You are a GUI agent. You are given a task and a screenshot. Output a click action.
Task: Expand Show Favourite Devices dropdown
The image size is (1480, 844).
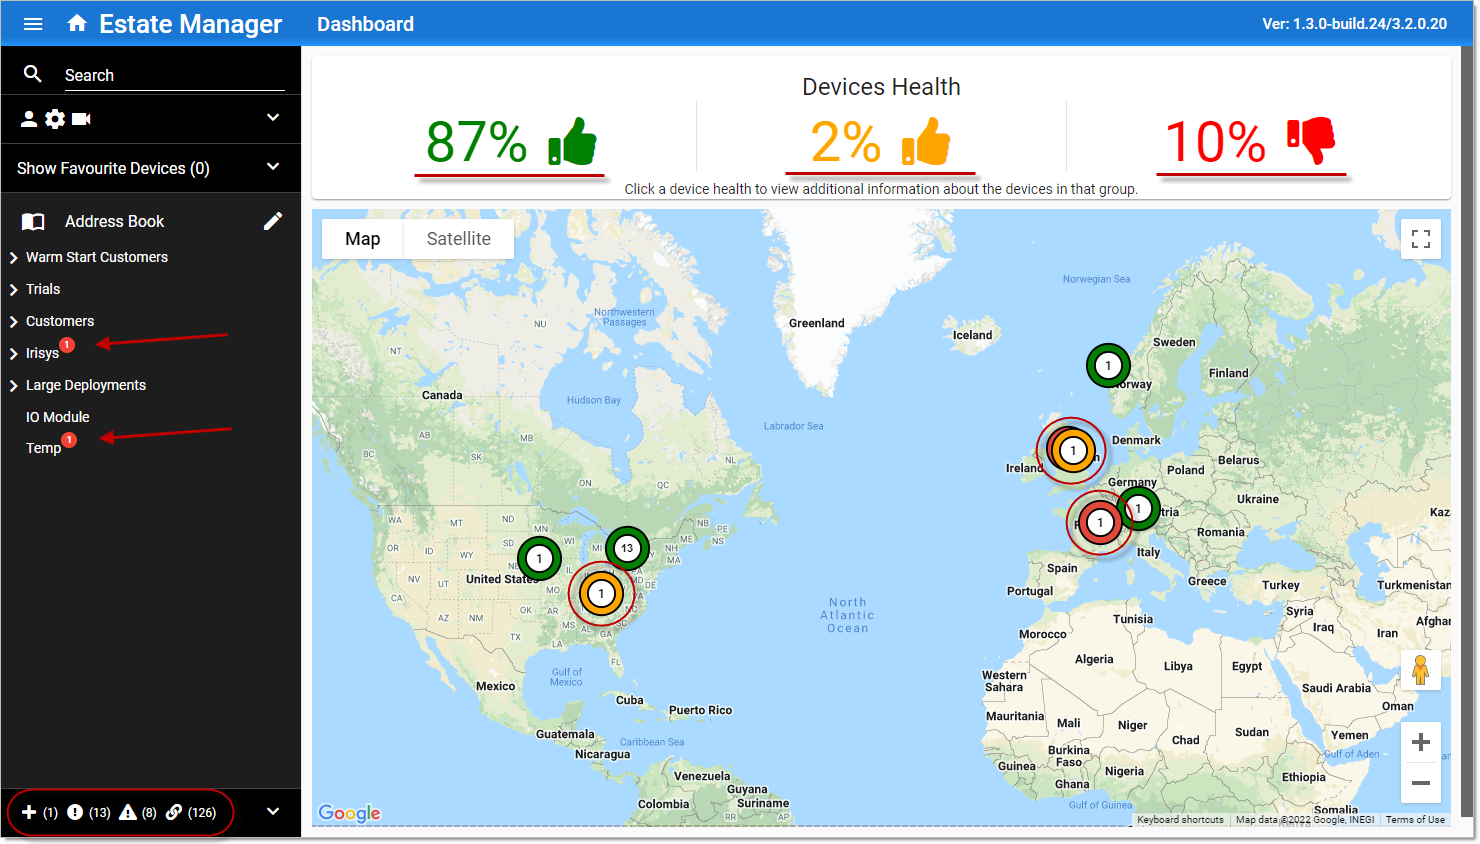point(273,166)
